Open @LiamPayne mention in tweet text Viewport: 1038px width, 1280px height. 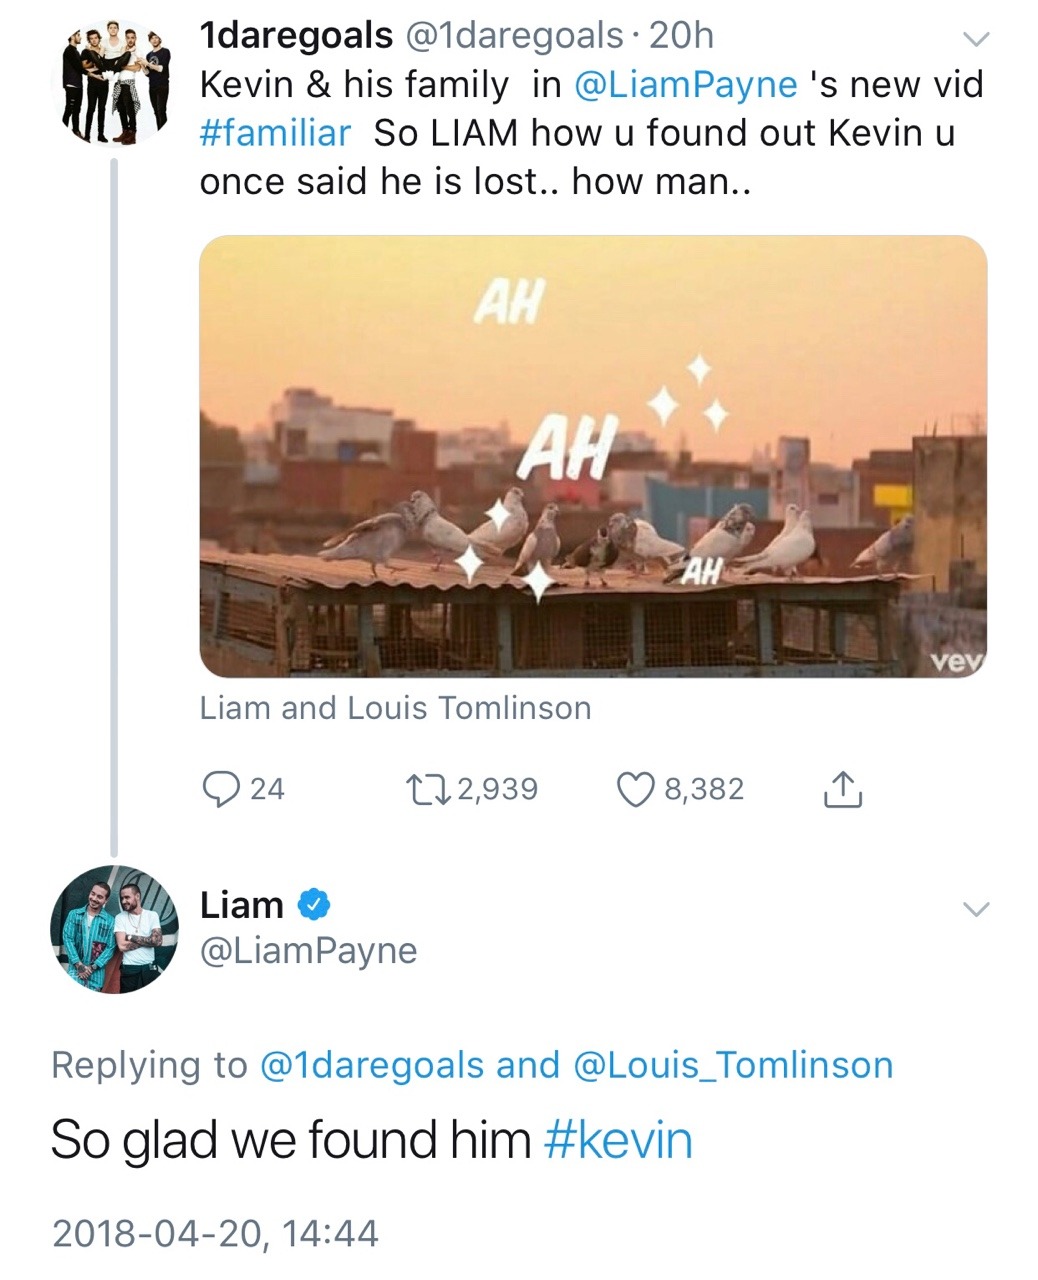[686, 84]
